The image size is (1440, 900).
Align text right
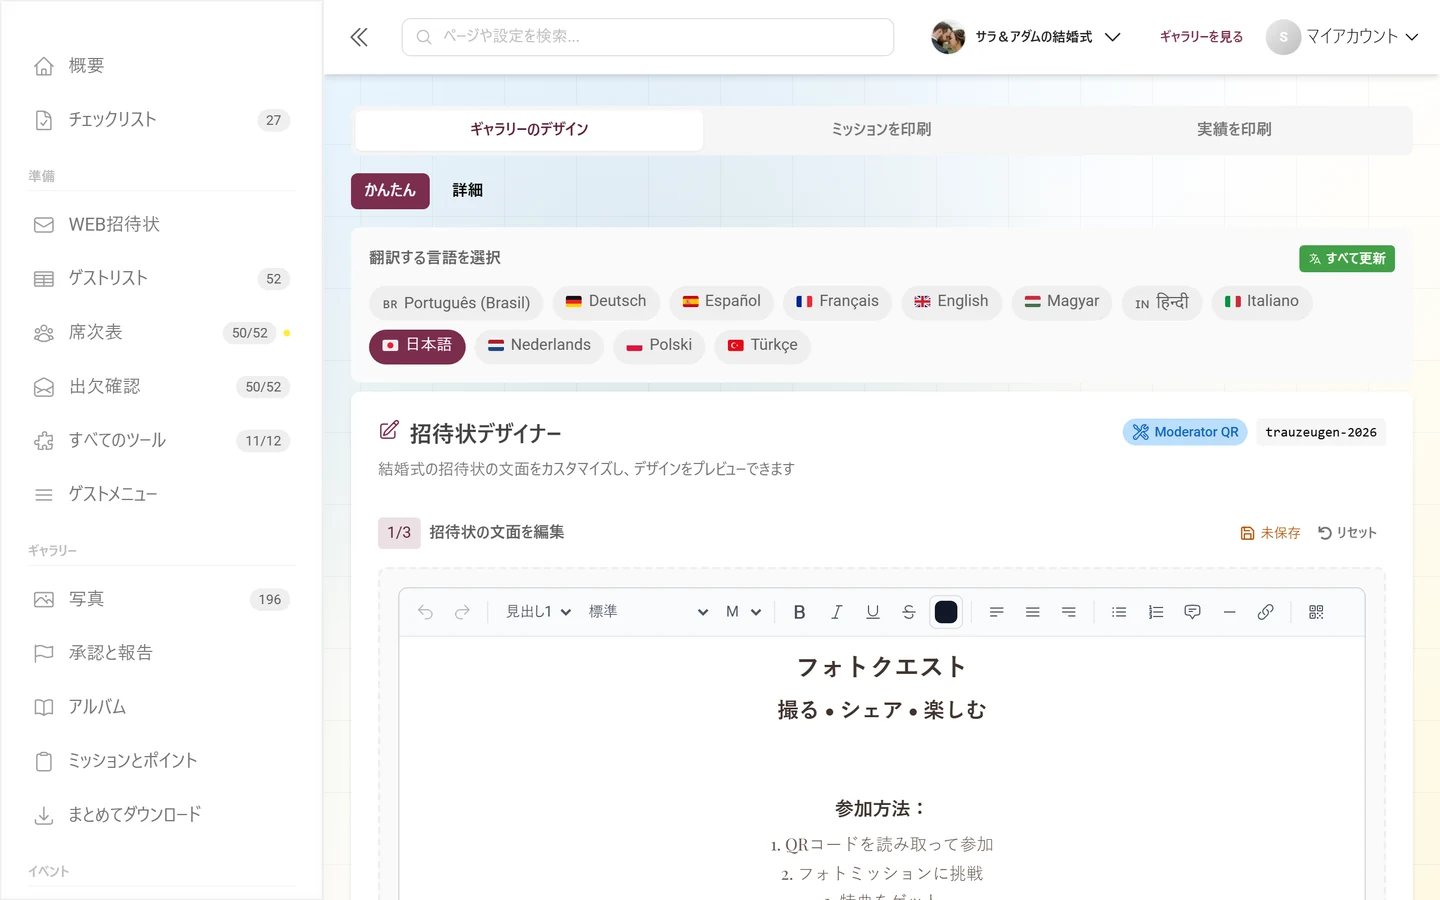click(1068, 612)
